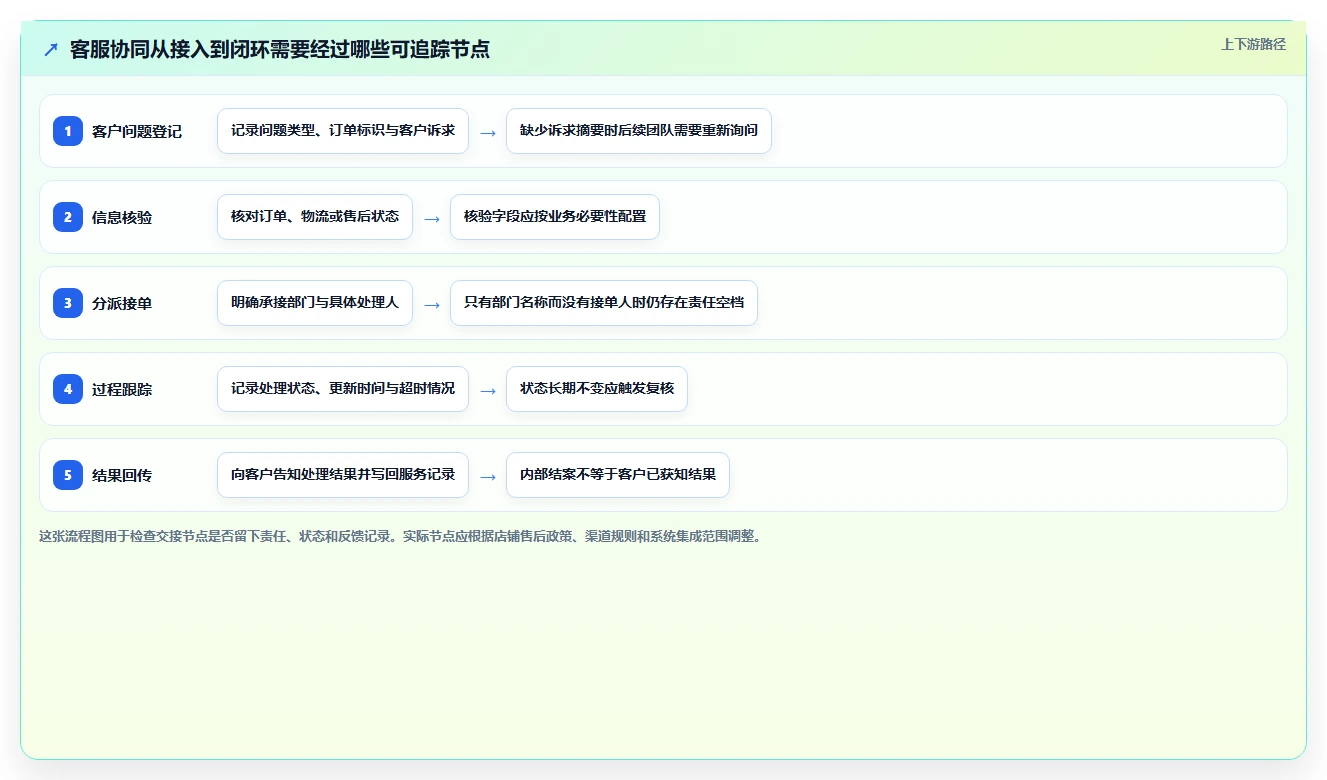1327x780 pixels.
Task: Click the 结果回传 step label
Action: (x=122, y=475)
